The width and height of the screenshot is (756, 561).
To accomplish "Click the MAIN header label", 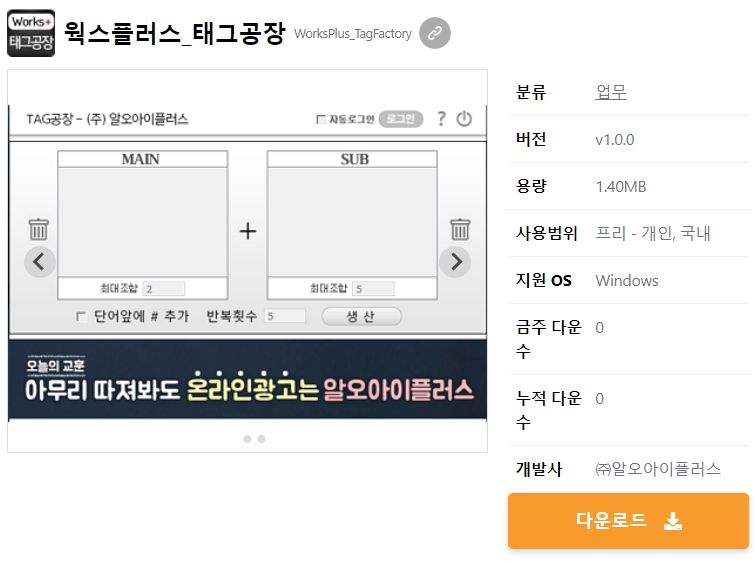I will click(x=140, y=159).
